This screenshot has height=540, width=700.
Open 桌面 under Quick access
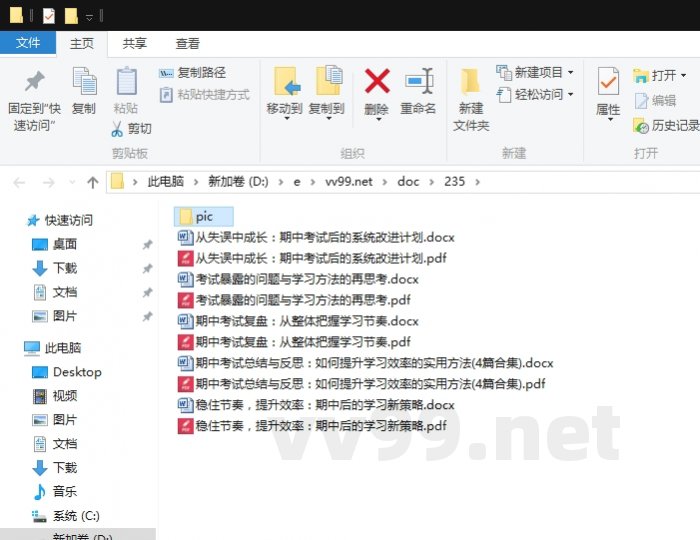(x=54, y=245)
